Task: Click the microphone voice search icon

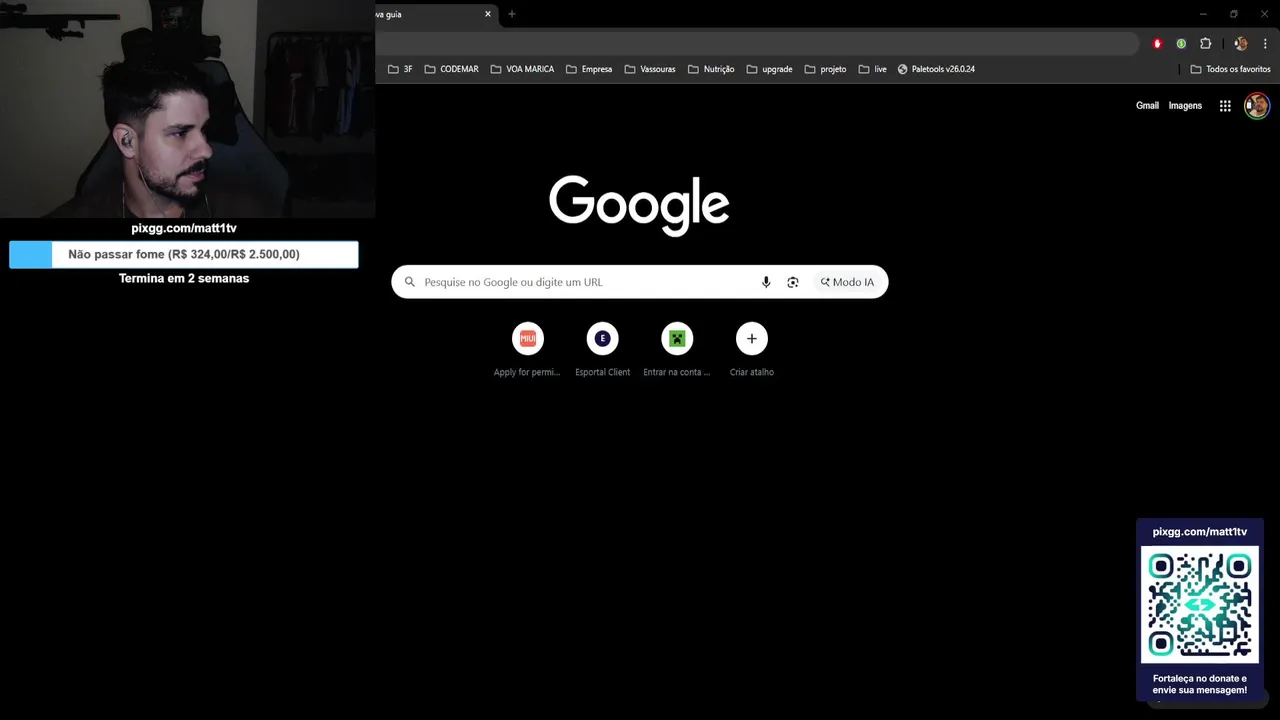Action: (x=766, y=282)
